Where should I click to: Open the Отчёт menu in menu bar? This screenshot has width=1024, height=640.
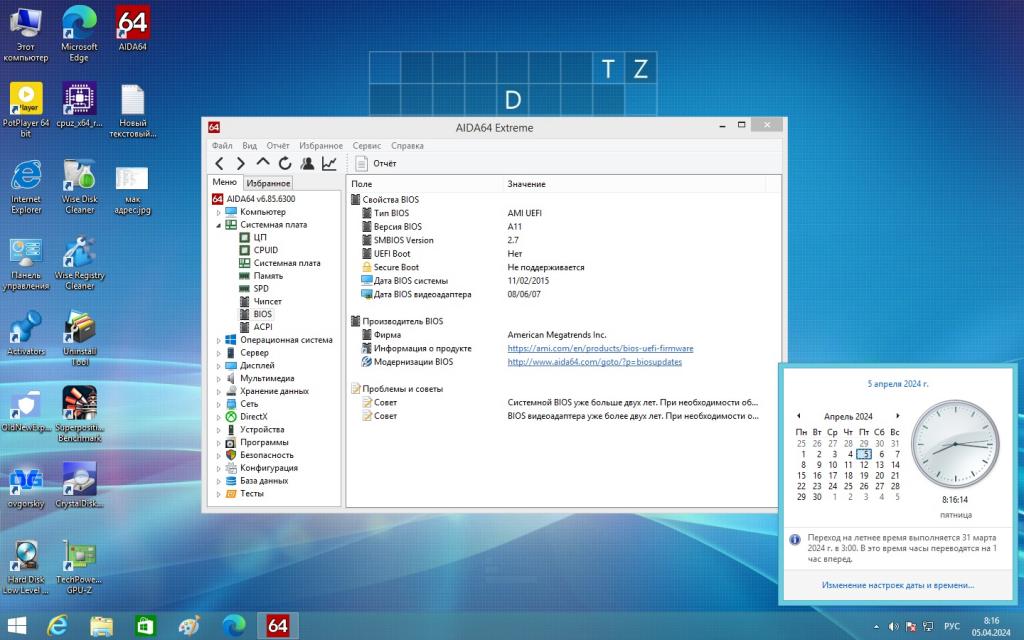click(278, 146)
